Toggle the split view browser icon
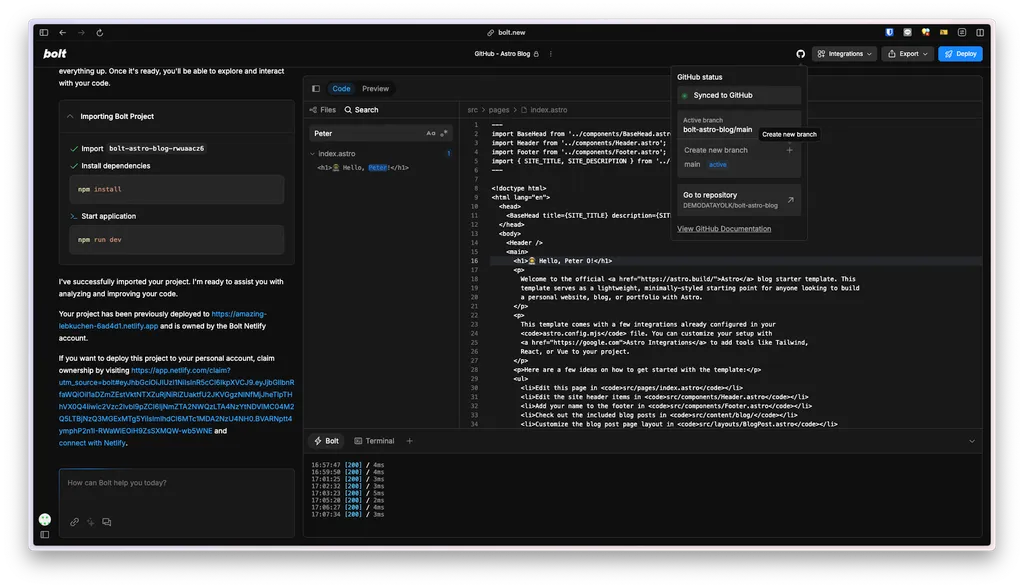This screenshot has width=1024, height=588. pyautogui.click(x=980, y=32)
